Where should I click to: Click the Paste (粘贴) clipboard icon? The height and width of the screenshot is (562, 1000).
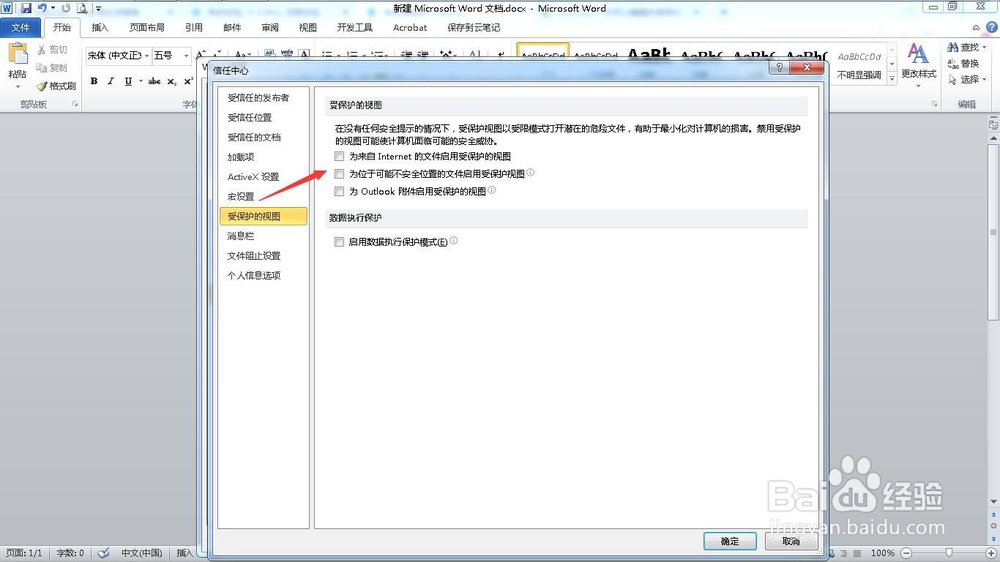coord(18,54)
